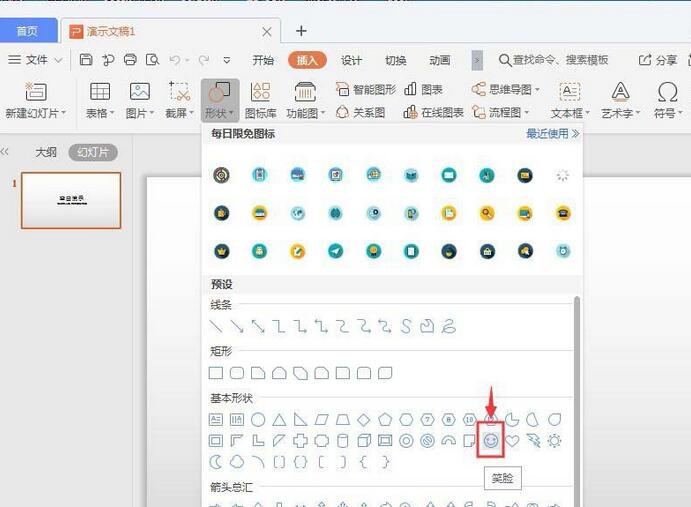Select the cross shape
Image resolution: width=691 pixels, height=507 pixels.
click(x=300, y=440)
